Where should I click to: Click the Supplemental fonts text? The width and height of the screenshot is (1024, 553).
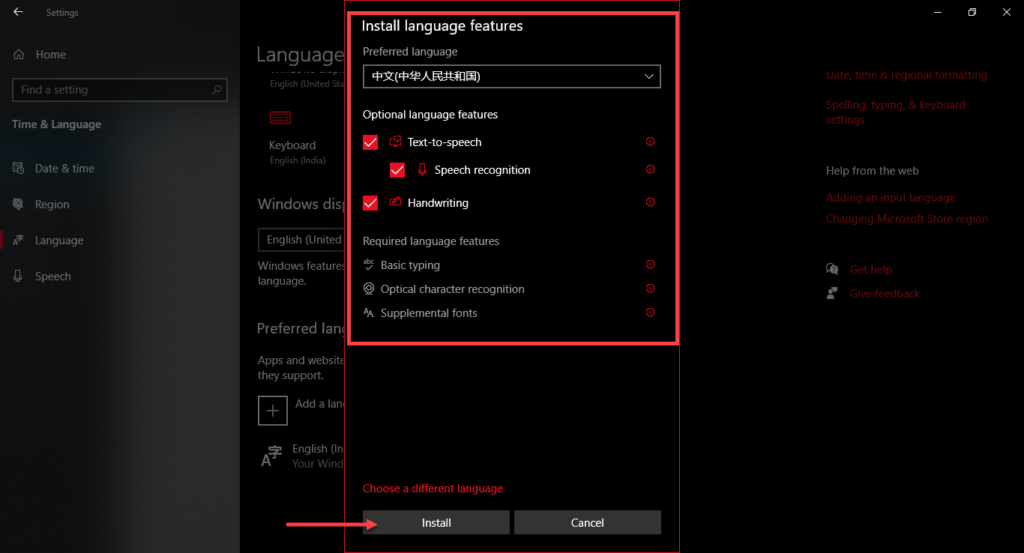(428, 313)
